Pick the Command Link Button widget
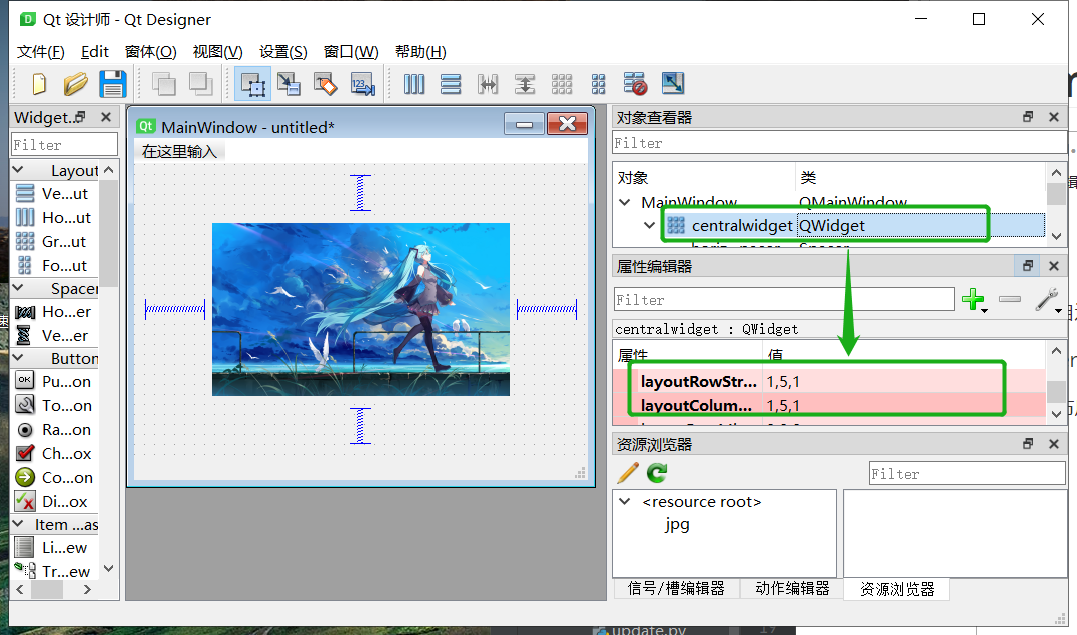 (54, 478)
